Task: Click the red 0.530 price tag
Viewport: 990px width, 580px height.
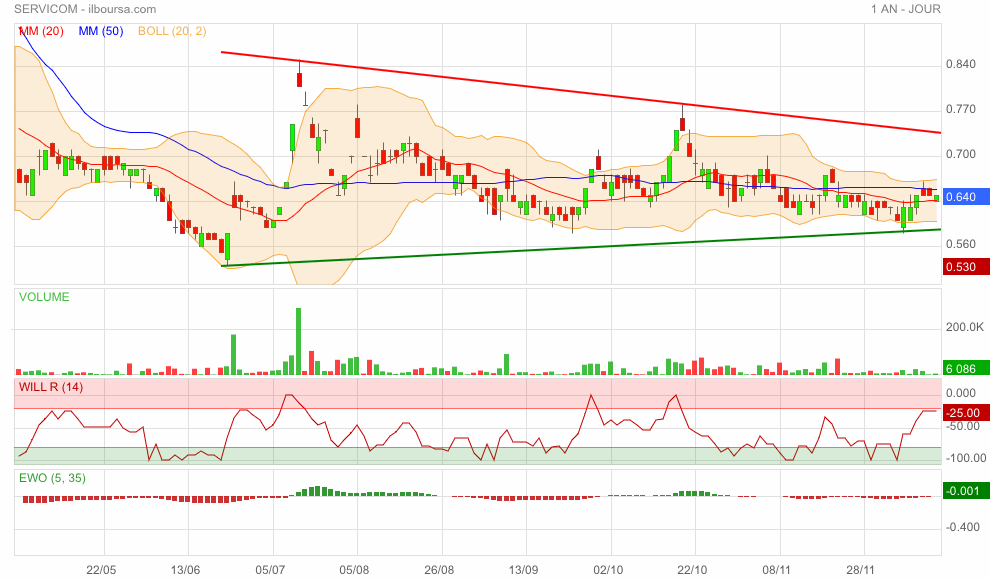Action: coord(966,266)
